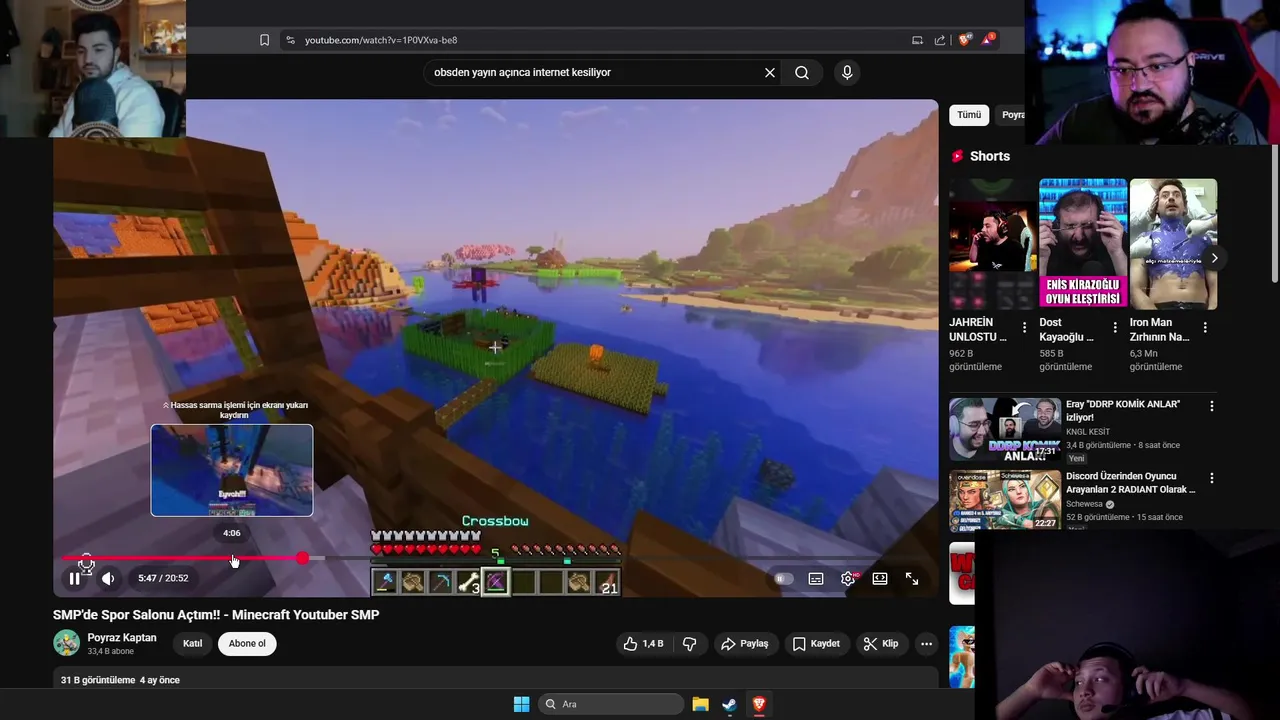Click the youtube.com address URL
Screen dimensions: 1280x720
381,40
